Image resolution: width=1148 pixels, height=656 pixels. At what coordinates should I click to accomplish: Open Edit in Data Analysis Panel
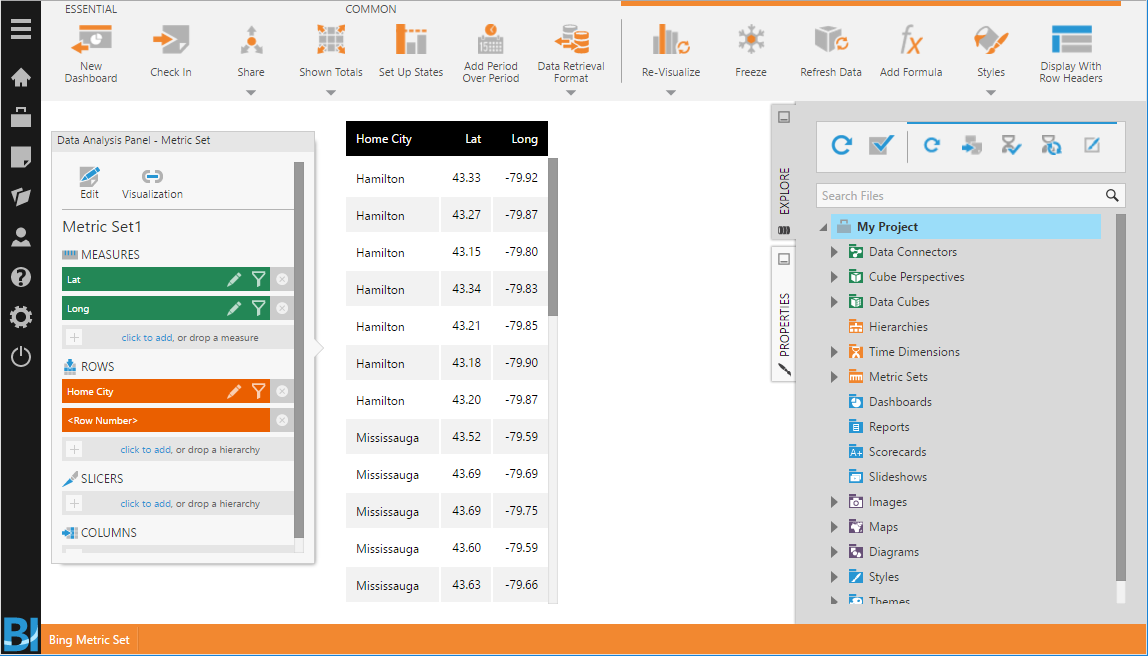(89, 183)
